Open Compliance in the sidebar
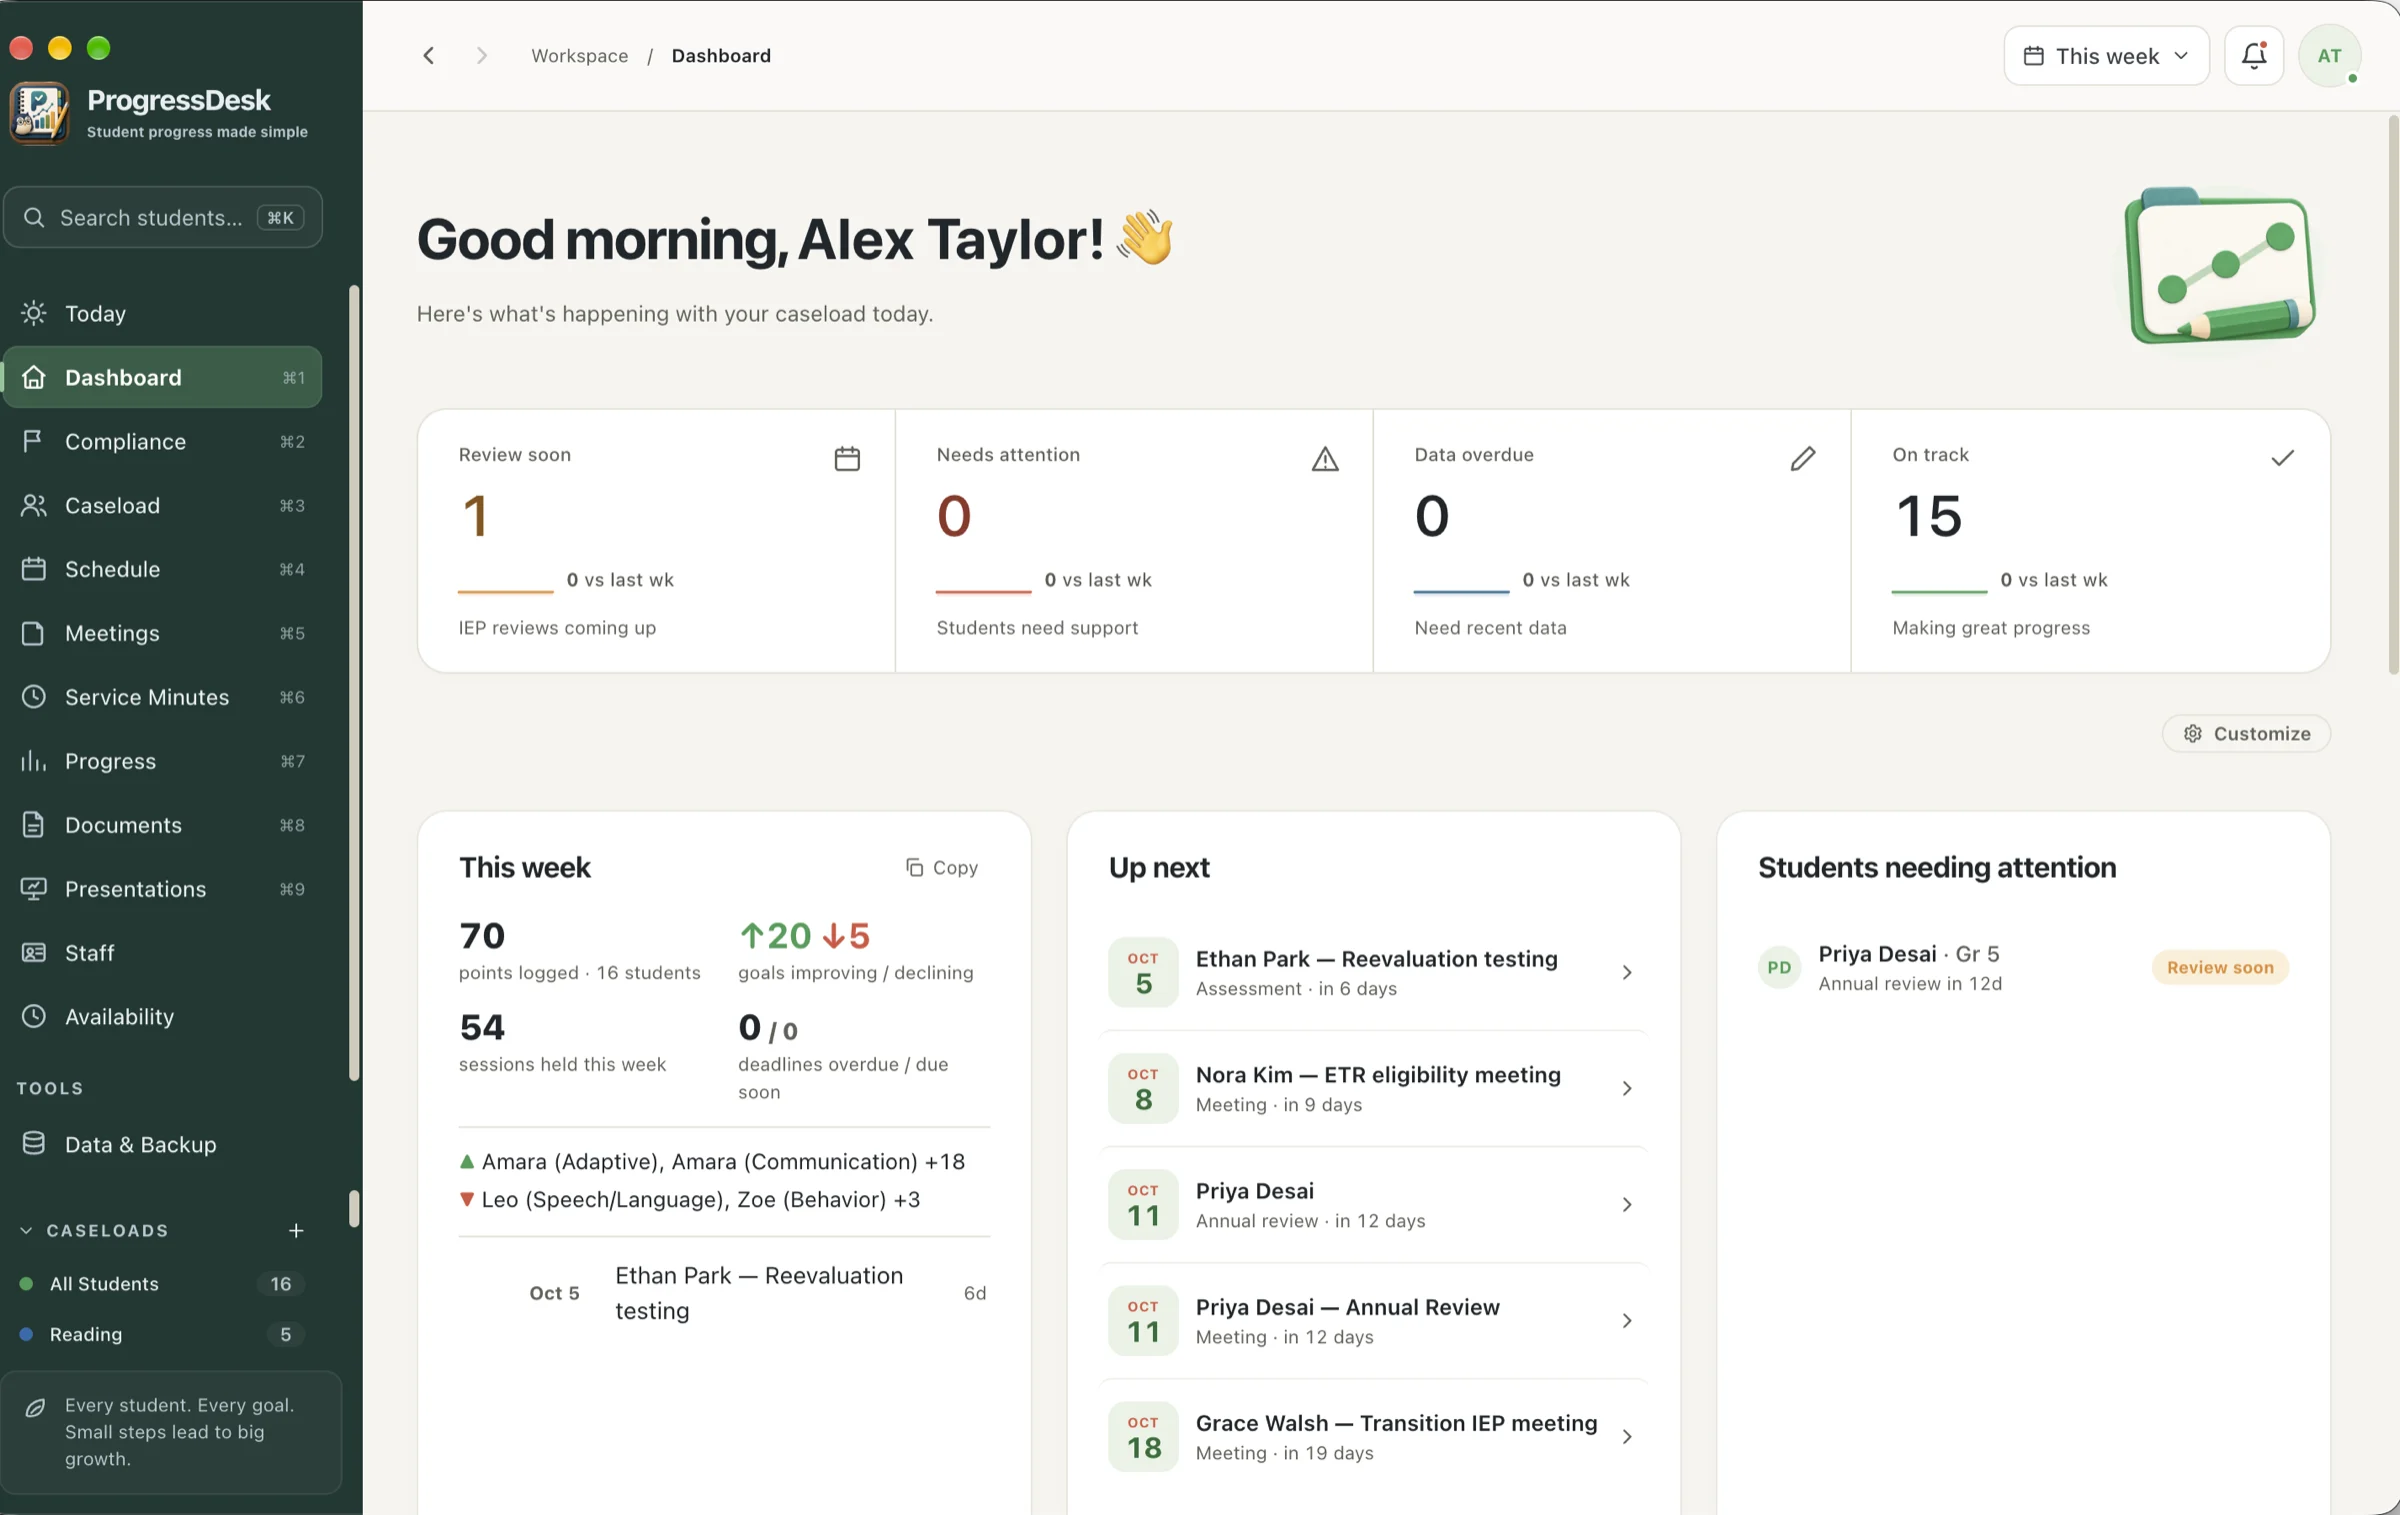 tap(163, 441)
